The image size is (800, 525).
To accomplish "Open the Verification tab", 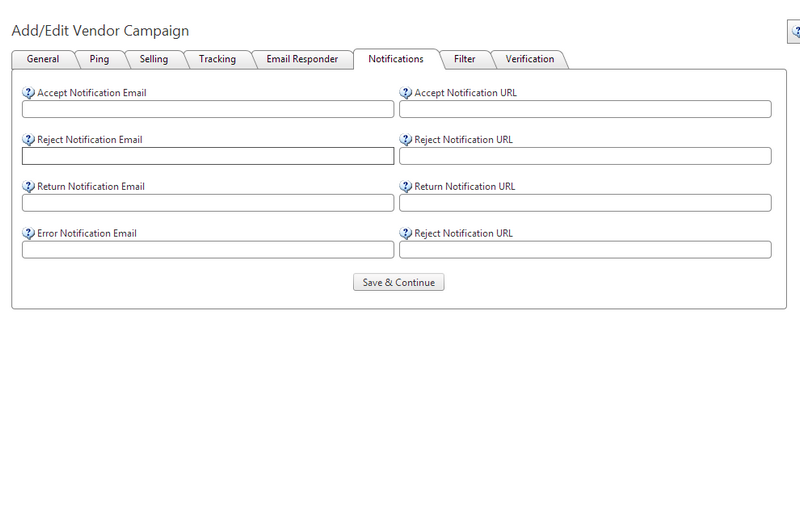I will point(529,59).
